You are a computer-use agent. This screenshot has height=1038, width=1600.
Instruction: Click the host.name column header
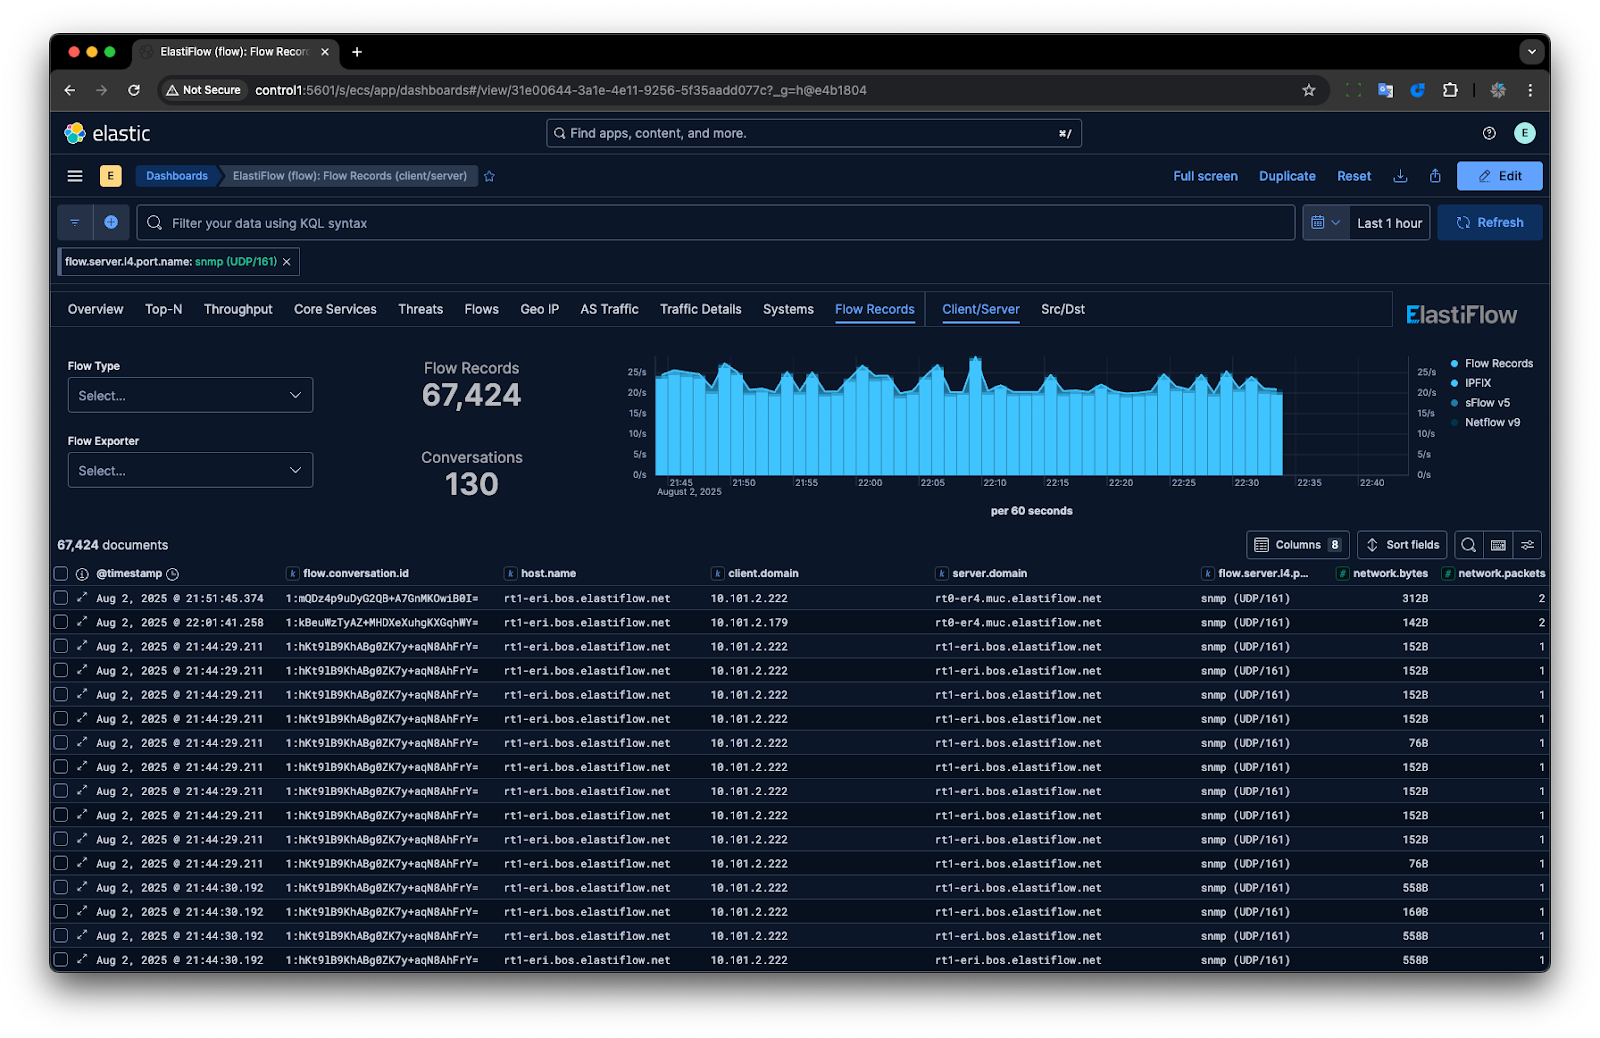548,574
